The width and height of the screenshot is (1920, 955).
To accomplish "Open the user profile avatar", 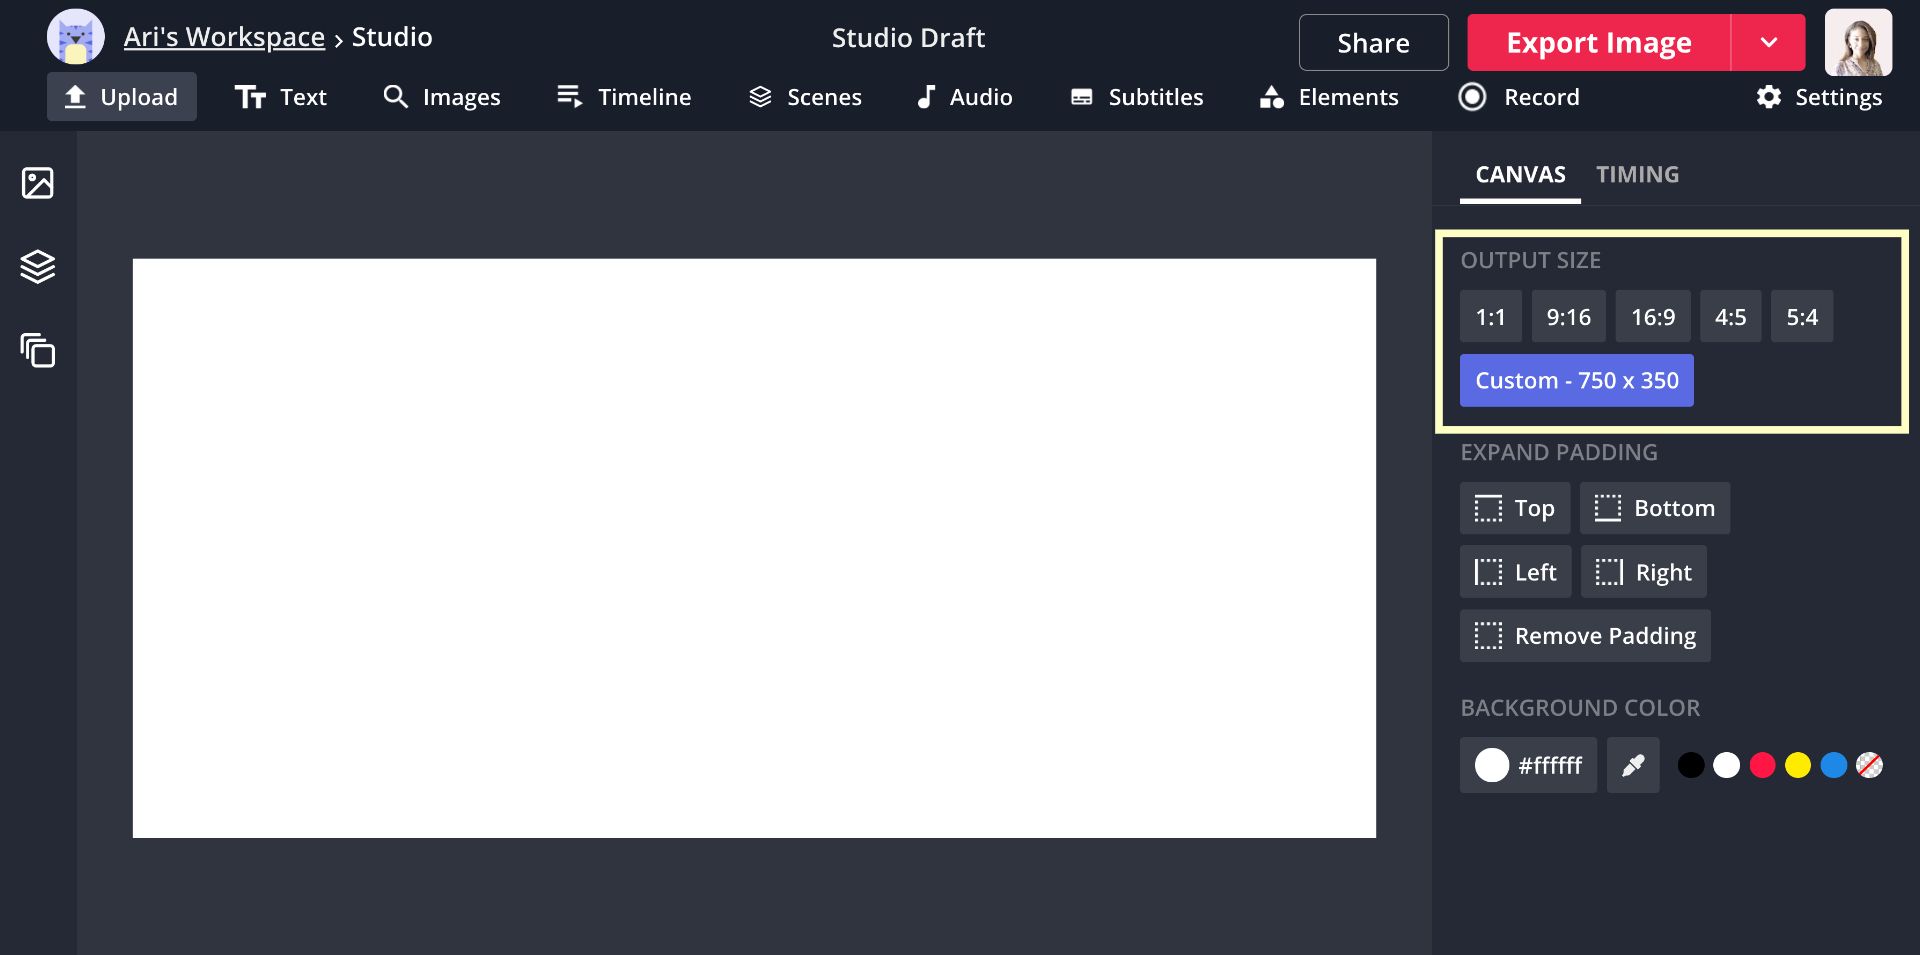I will tap(1857, 43).
